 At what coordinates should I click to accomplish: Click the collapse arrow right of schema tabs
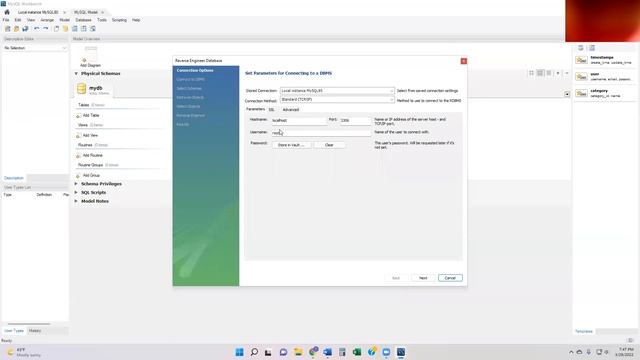pos(567,94)
